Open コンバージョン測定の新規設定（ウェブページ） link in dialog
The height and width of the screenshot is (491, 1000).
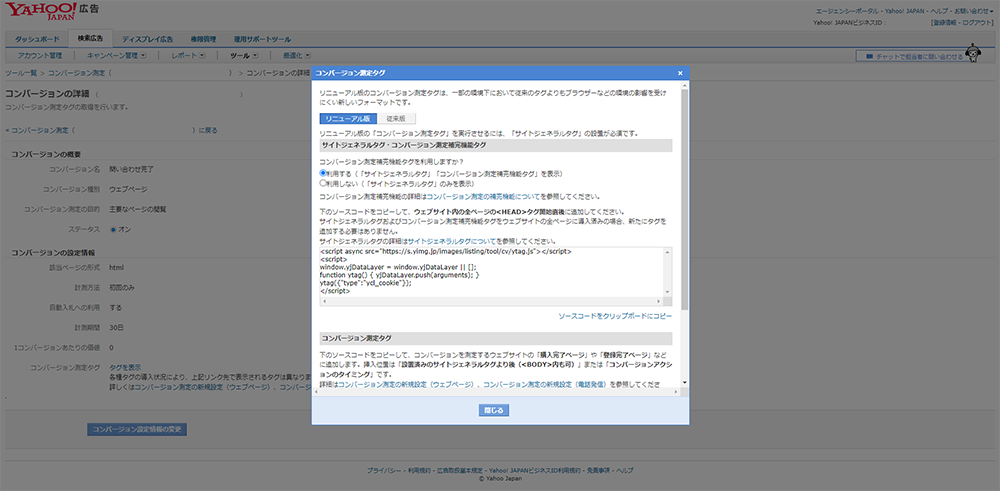[x=407, y=385]
